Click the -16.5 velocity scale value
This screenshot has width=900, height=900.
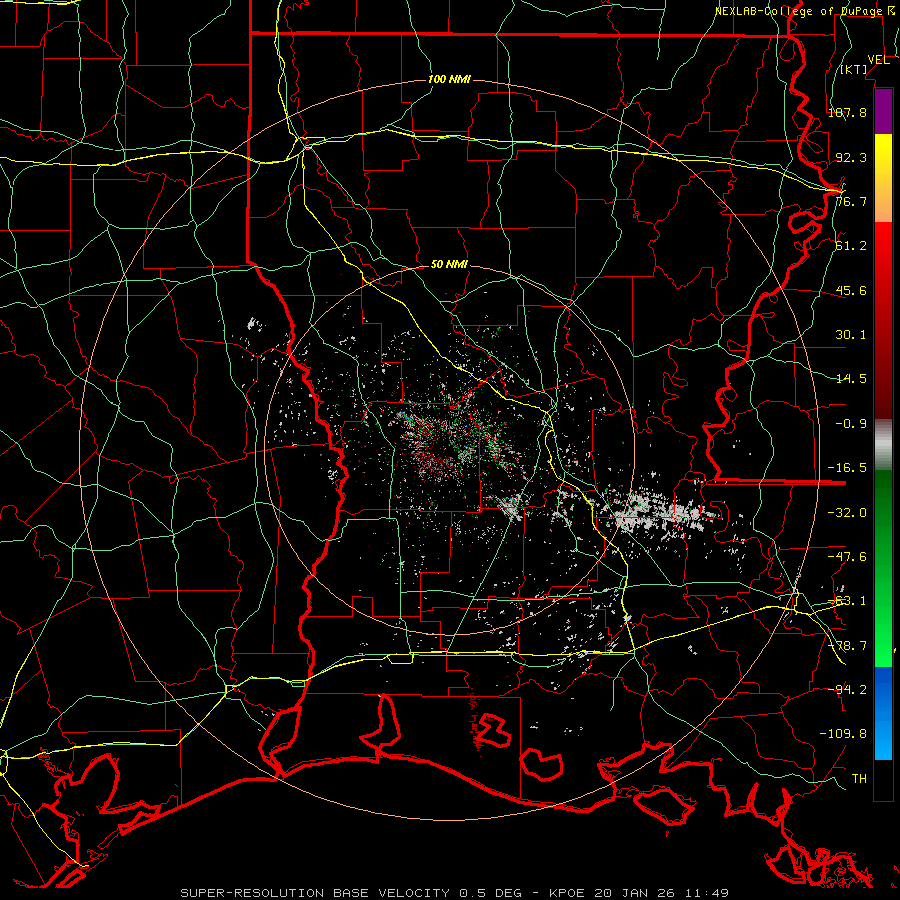[847, 468]
